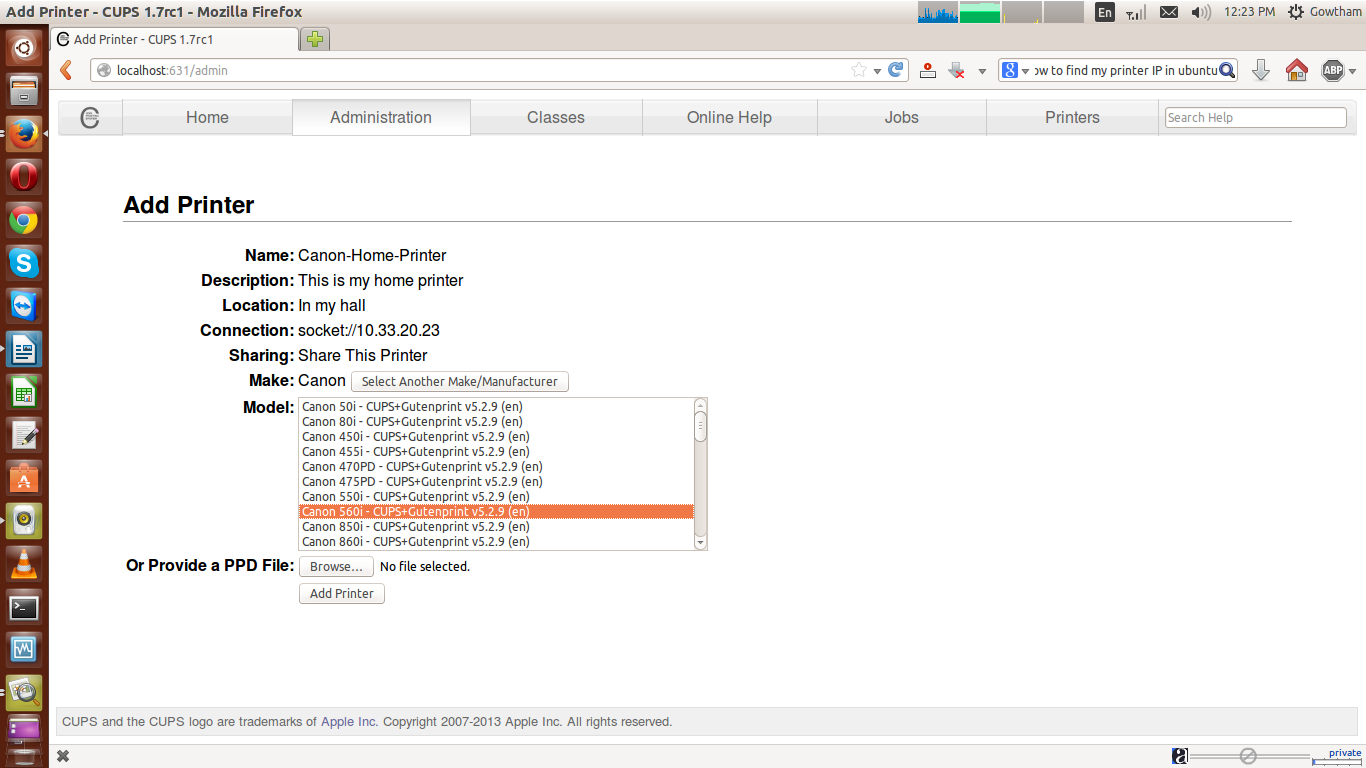Go to the Classes tab
This screenshot has width=1366, height=768.
click(556, 117)
